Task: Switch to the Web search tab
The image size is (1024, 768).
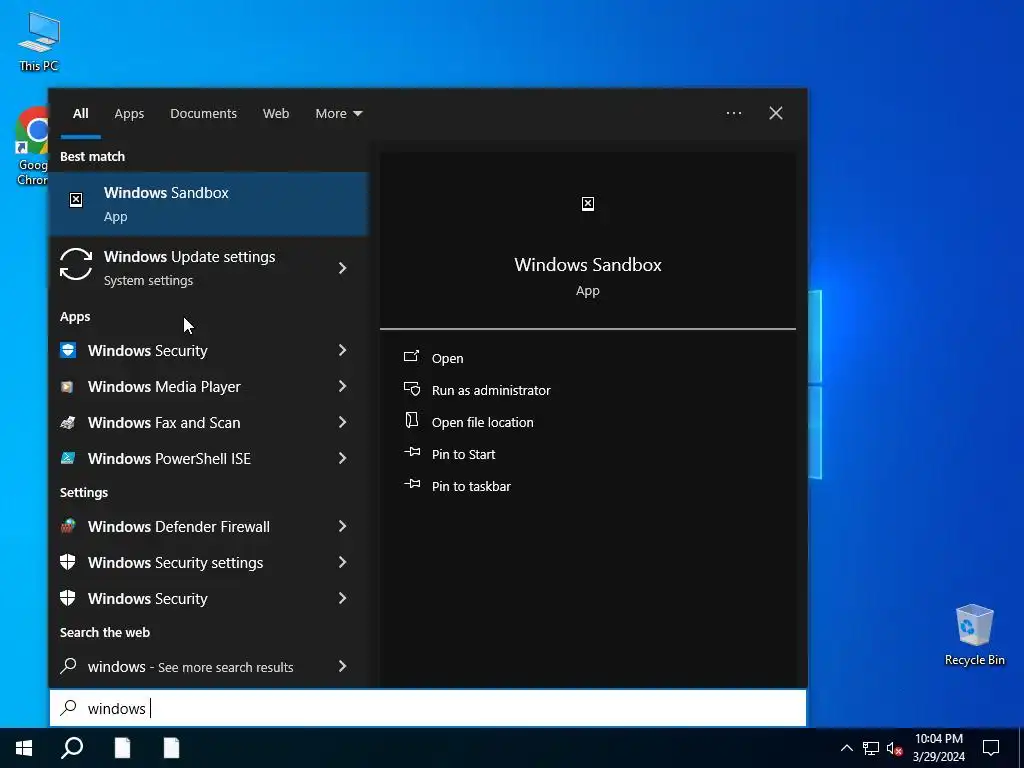Action: click(276, 114)
